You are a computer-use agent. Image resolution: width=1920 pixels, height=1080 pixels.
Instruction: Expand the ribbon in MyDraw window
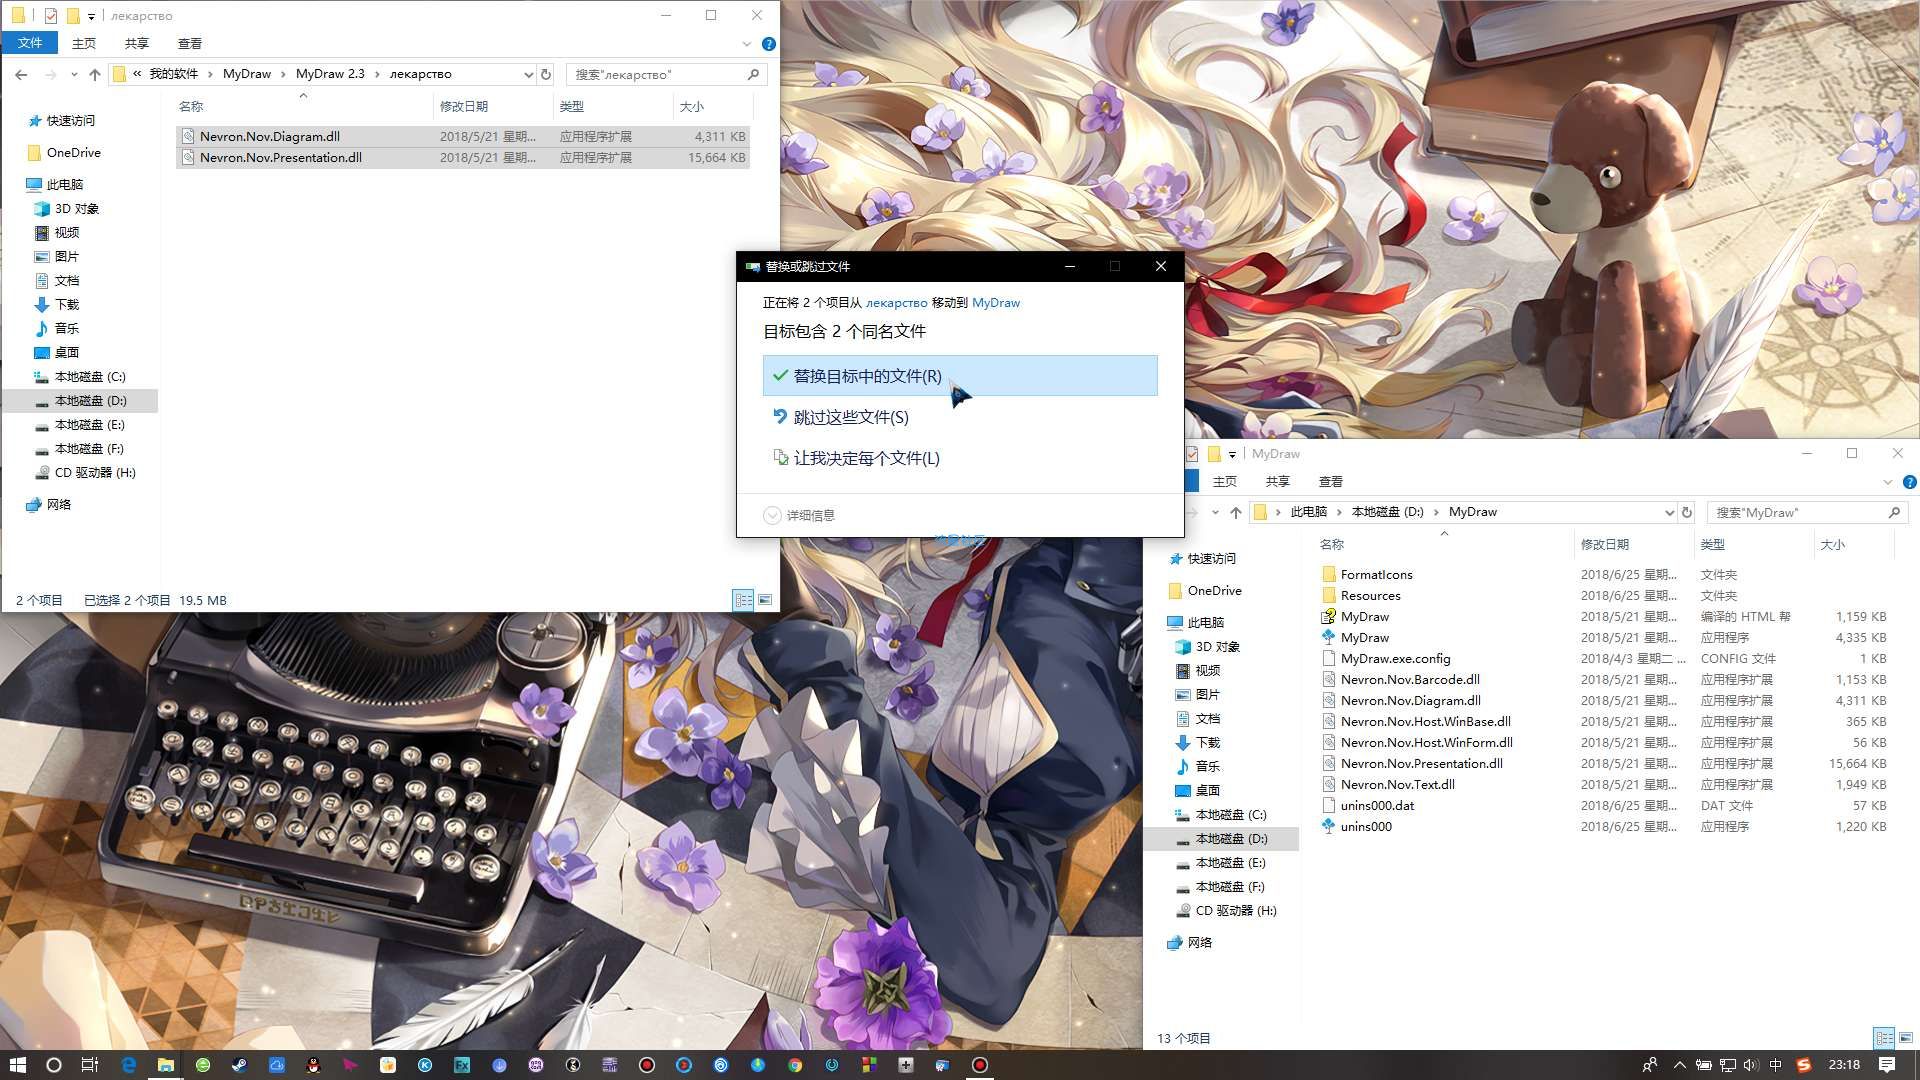point(1887,482)
